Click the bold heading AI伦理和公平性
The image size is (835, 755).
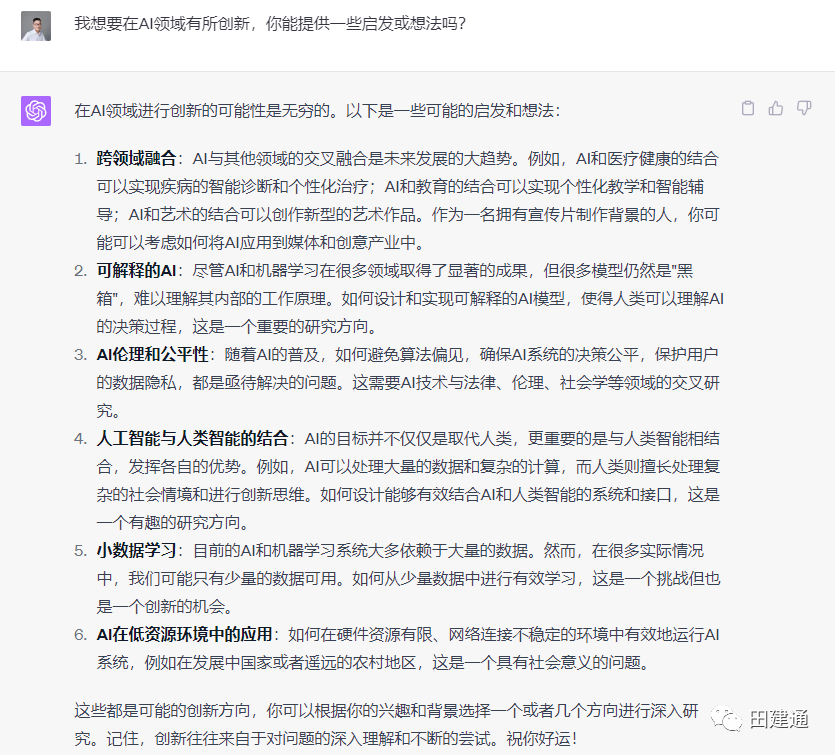(152, 354)
